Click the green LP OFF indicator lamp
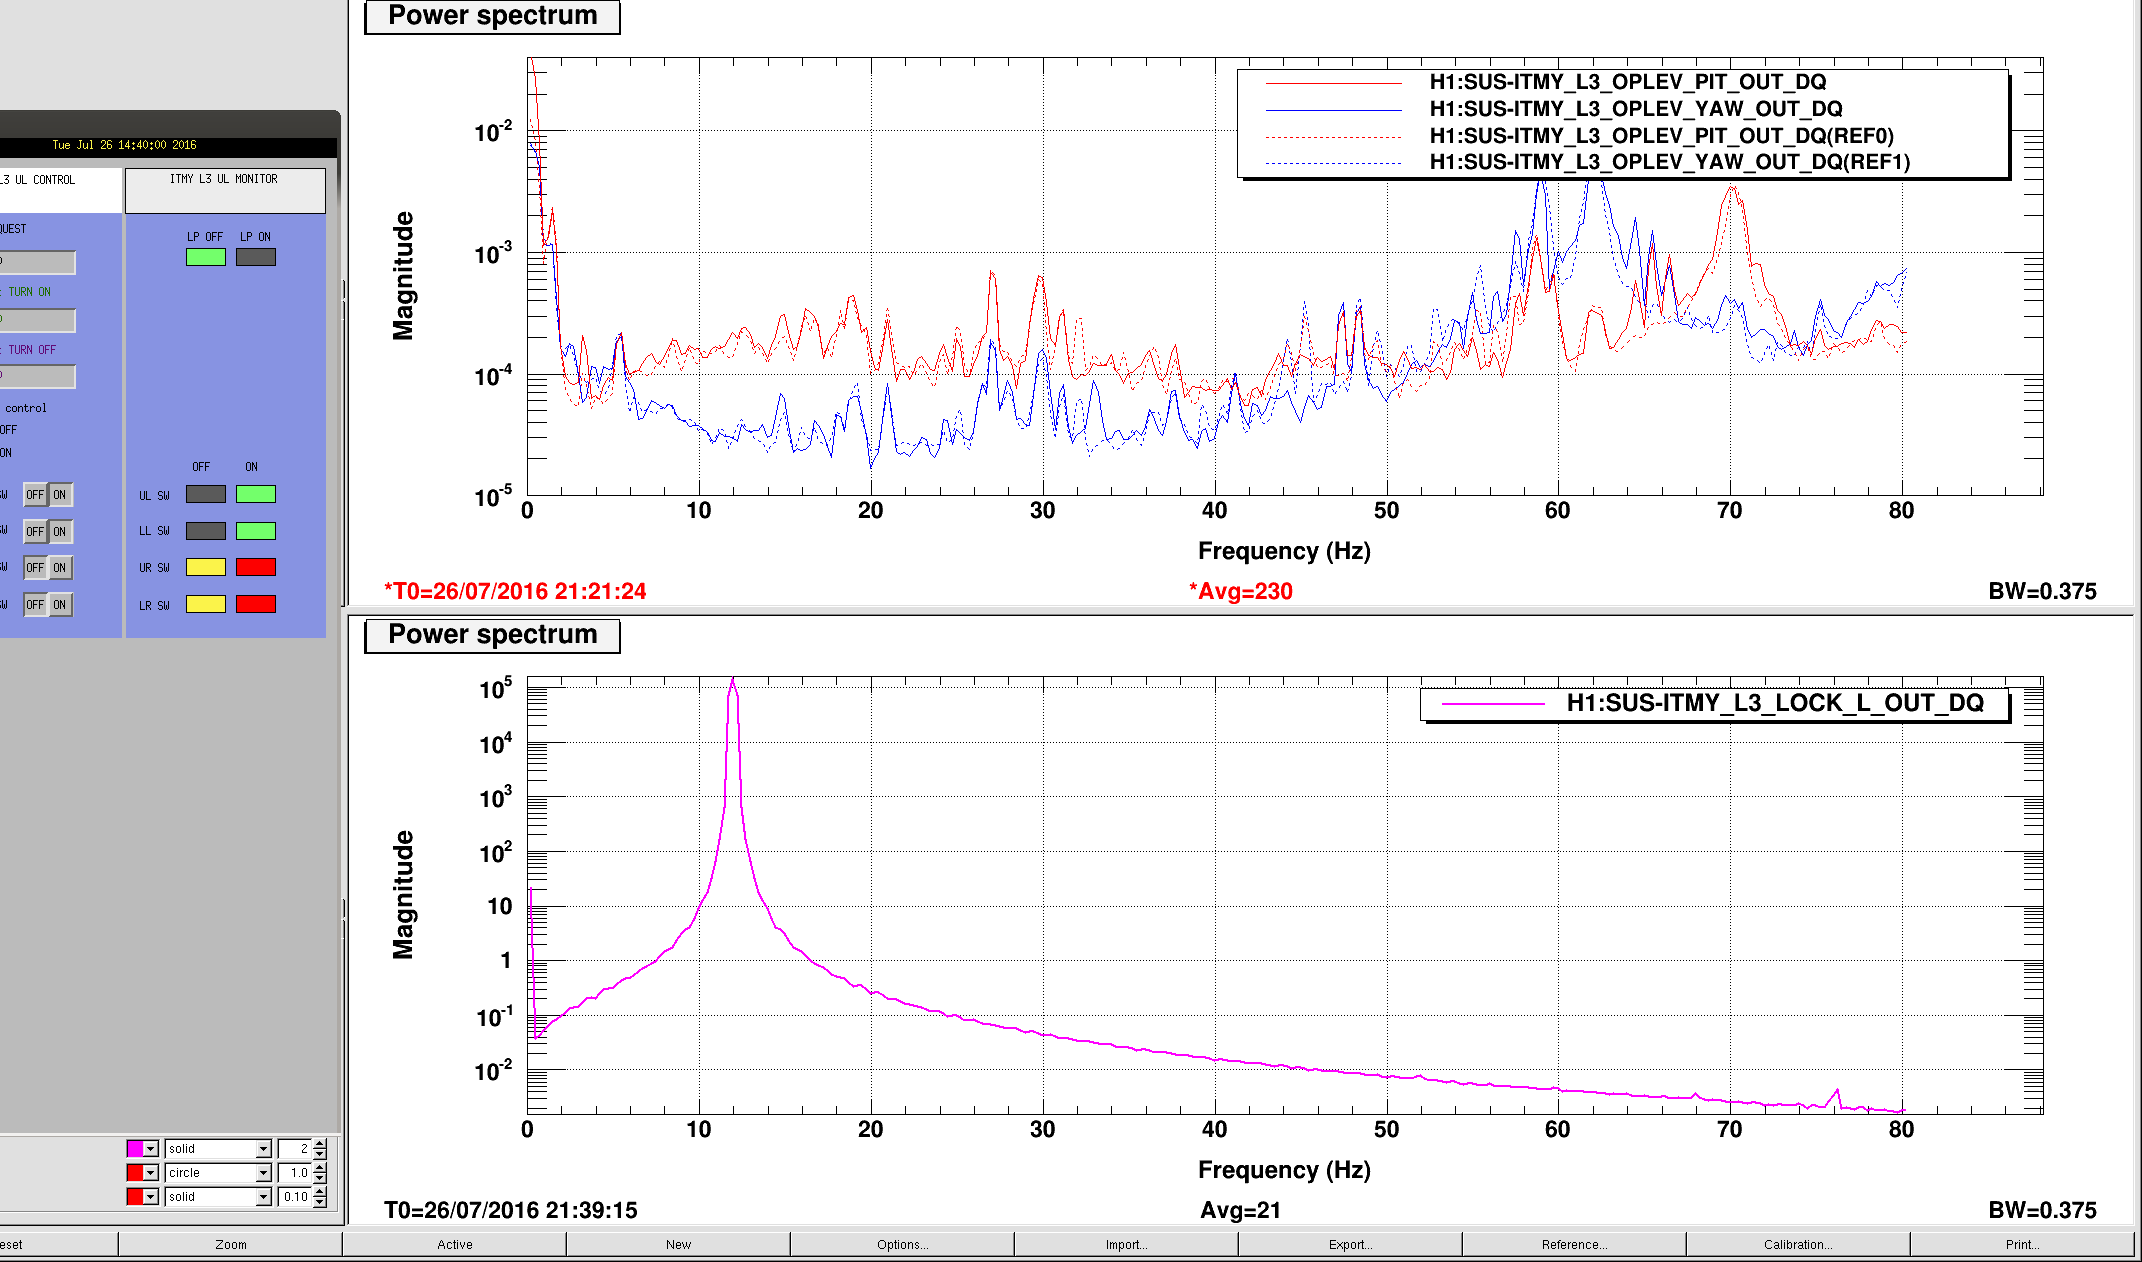 click(x=206, y=257)
